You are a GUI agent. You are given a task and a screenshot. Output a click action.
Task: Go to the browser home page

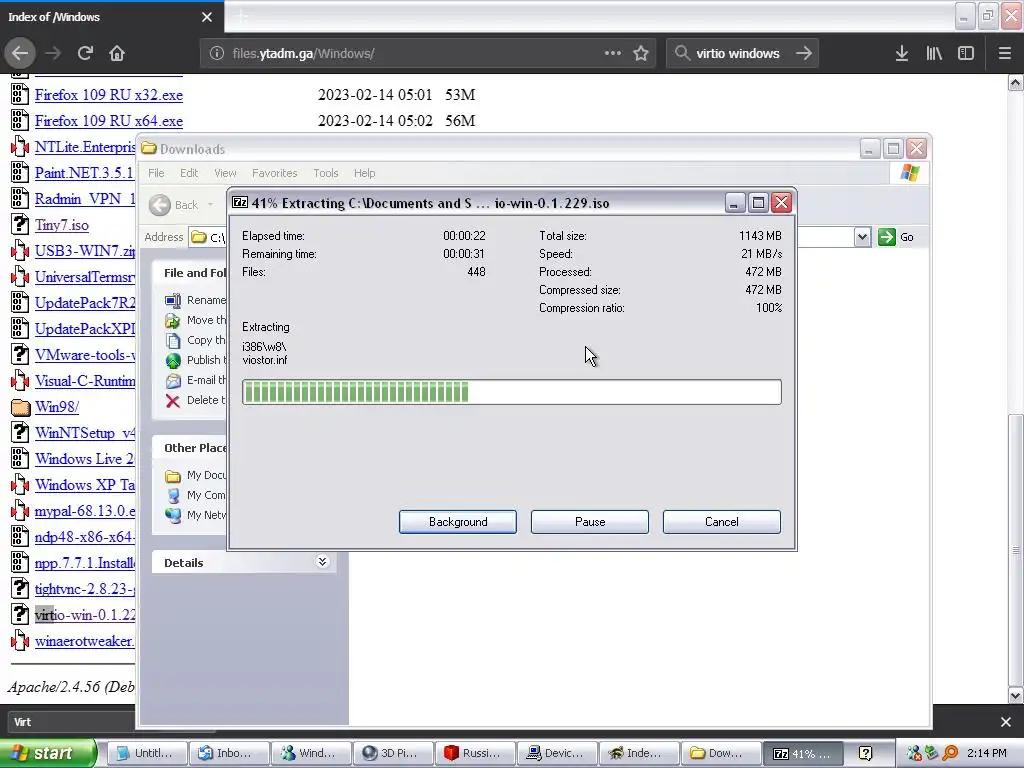pos(117,54)
